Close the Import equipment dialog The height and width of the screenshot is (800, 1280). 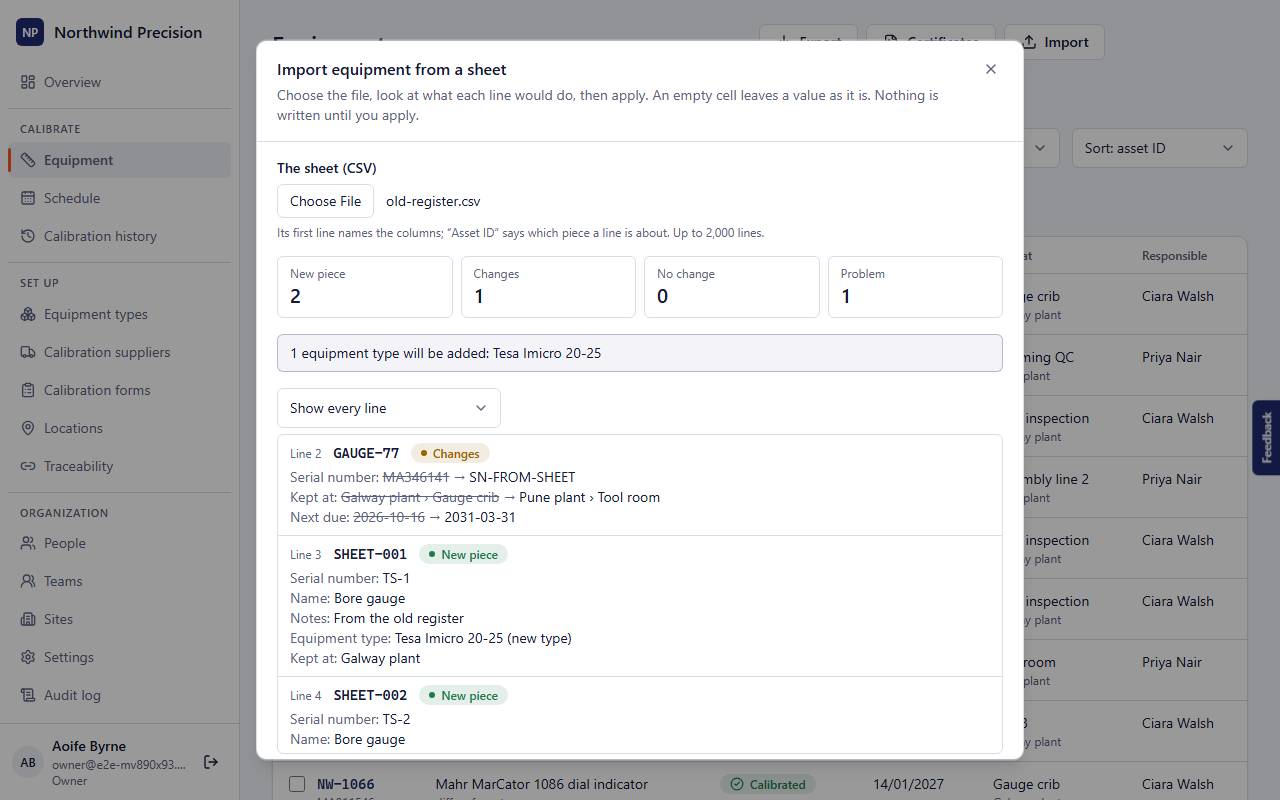(991, 69)
